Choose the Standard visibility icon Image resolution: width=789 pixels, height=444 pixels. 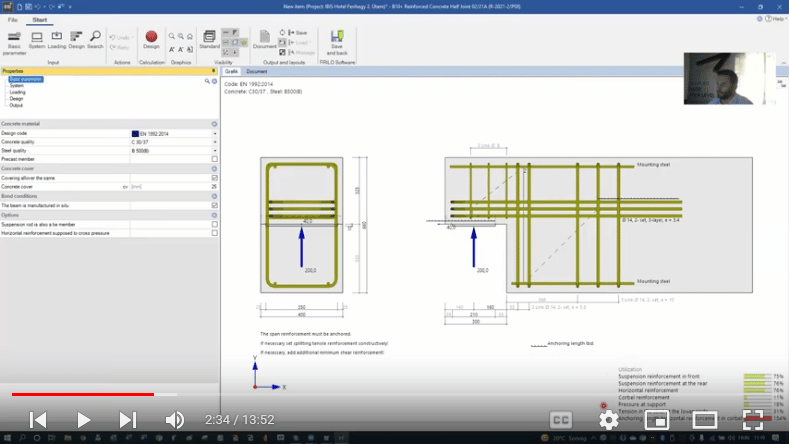tap(209, 38)
